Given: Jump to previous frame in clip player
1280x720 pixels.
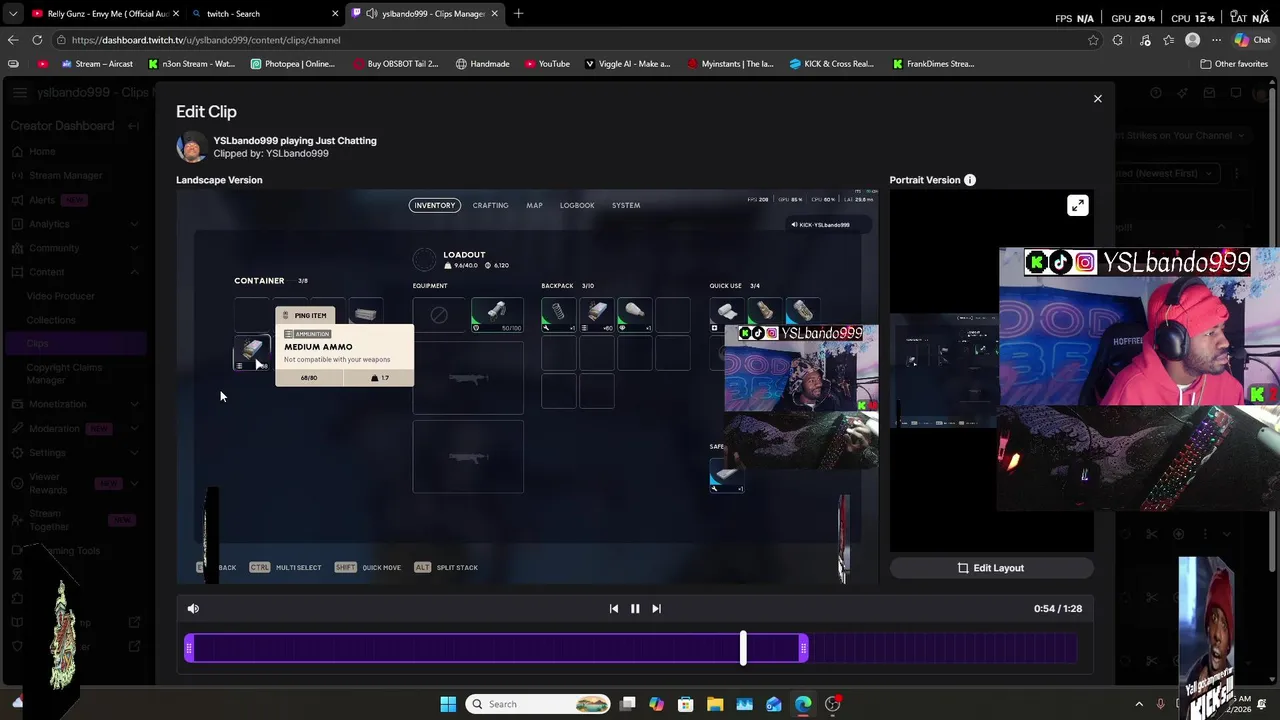Looking at the screenshot, I should coord(614,608).
